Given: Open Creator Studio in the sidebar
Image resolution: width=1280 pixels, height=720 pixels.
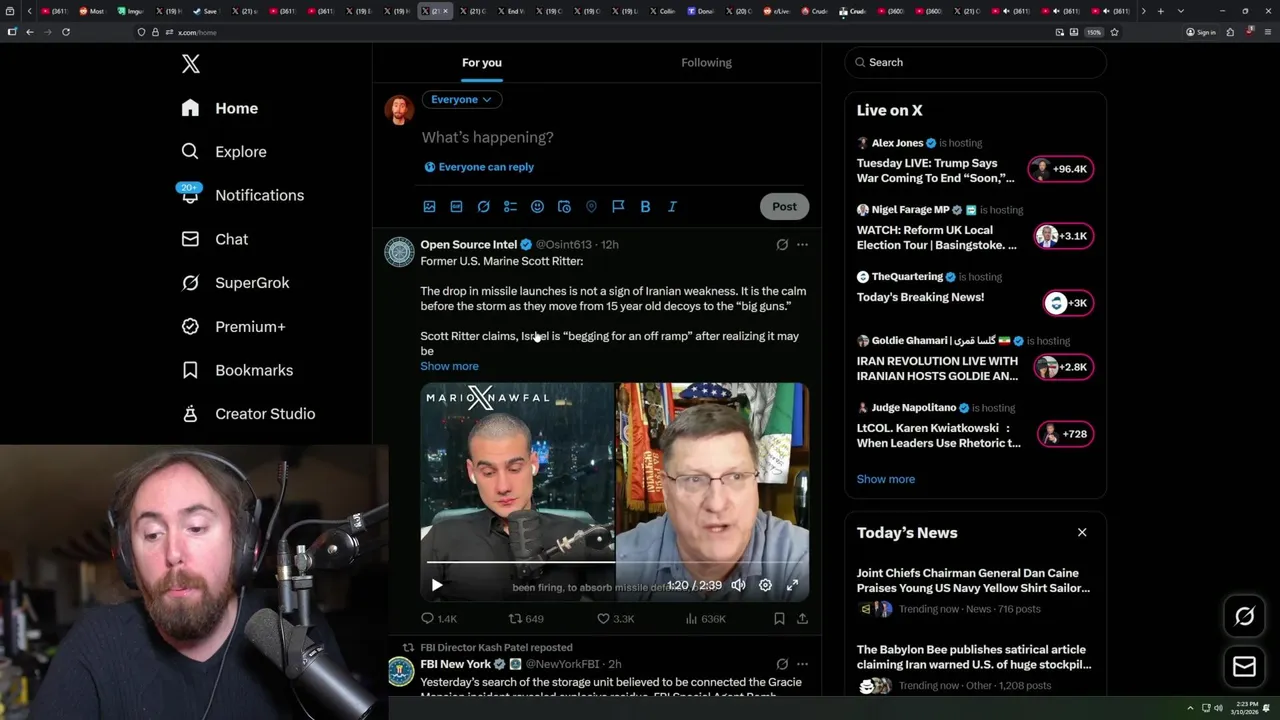Looking at the screenshot, I should [x=248, y=414].
